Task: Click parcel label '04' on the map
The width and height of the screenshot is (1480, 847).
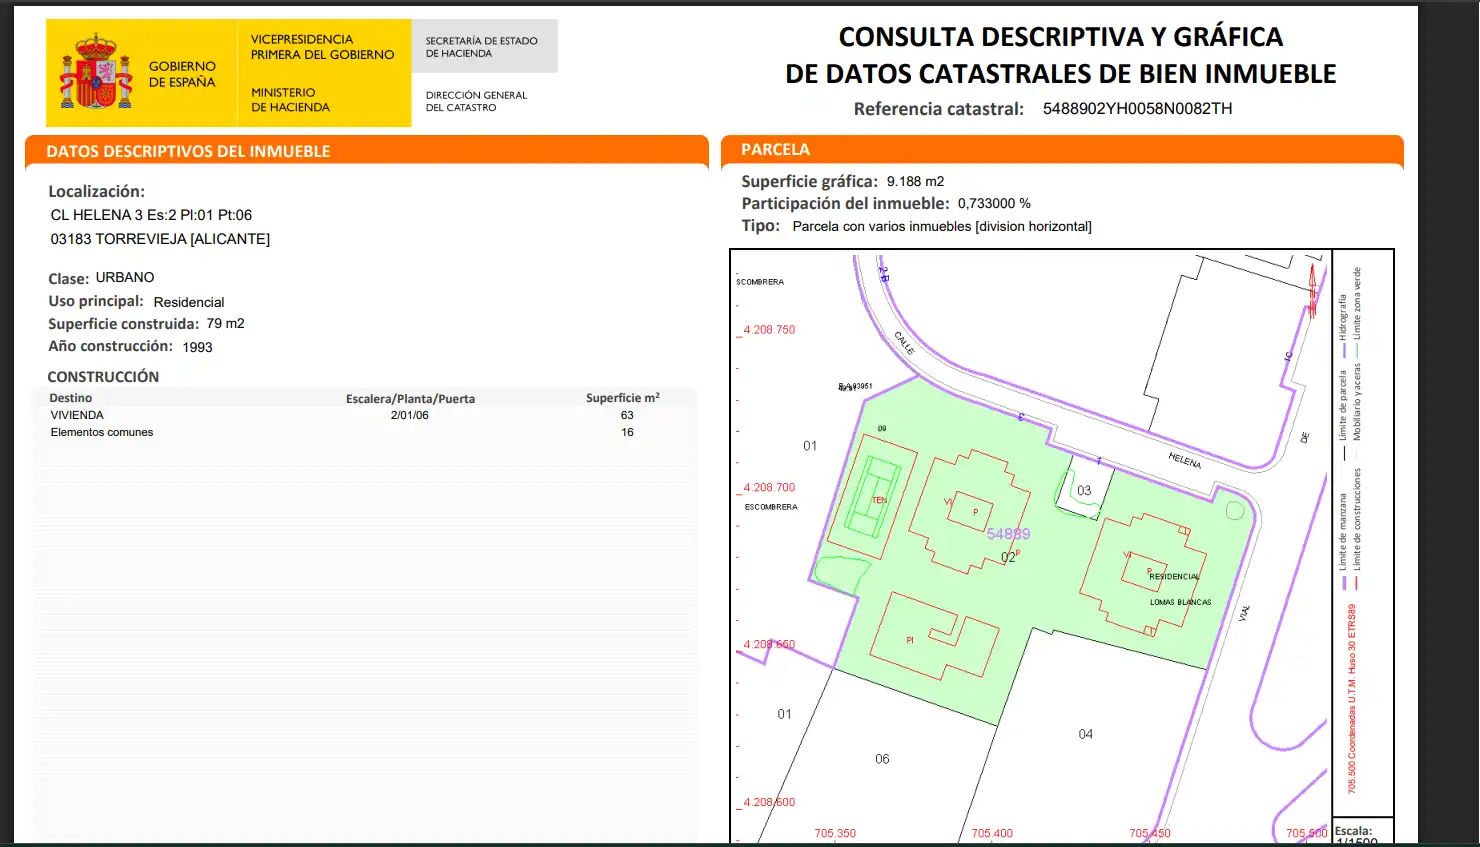Action: pyautogui.click(x=1086, y=734)
